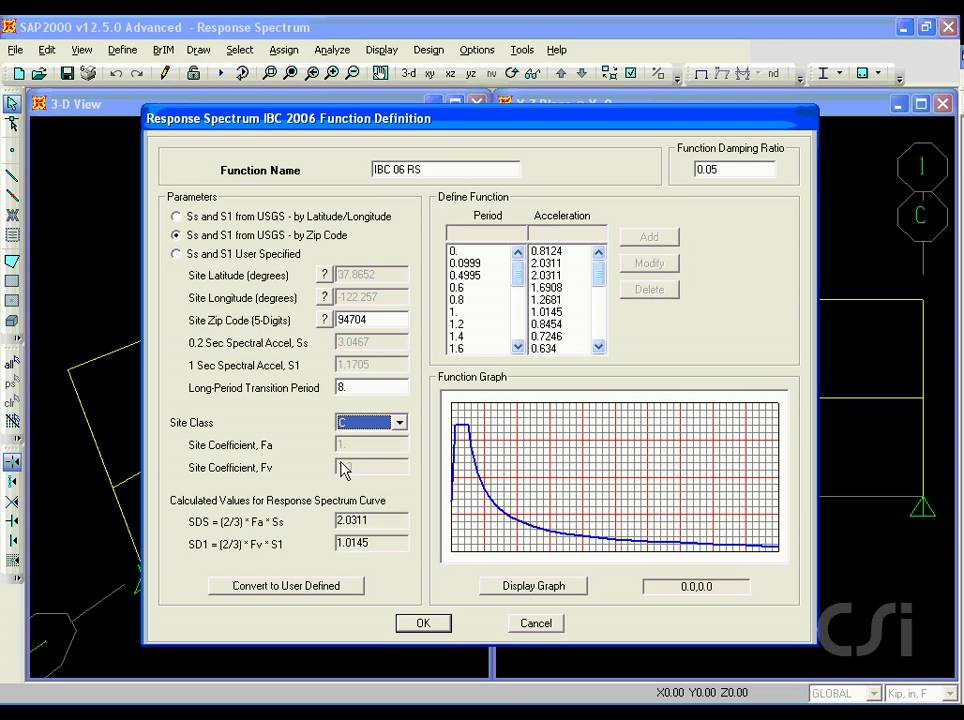
Task: Expand the I-section toolbar dropdown arrow
Action: pyautogui.click(x=839, y=73)
